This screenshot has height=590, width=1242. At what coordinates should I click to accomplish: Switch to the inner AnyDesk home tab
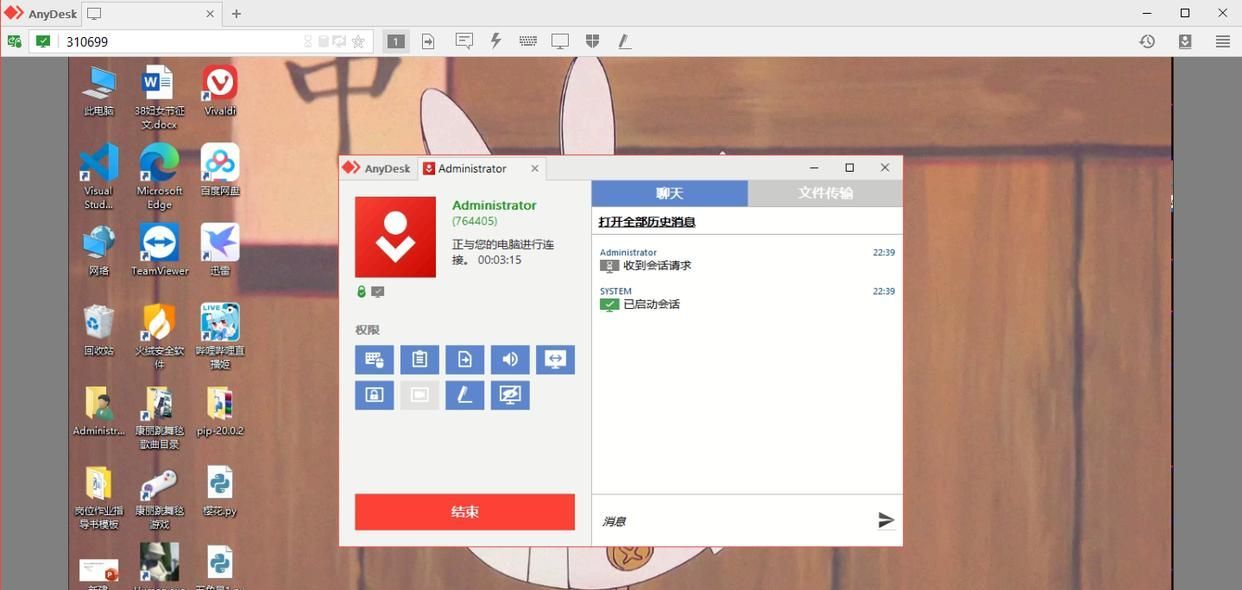[x=378, y=168]
